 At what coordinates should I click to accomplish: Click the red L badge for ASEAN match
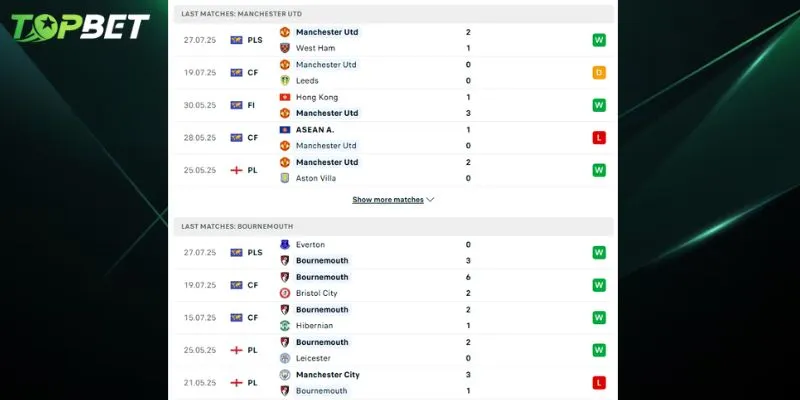click(599, 137)
